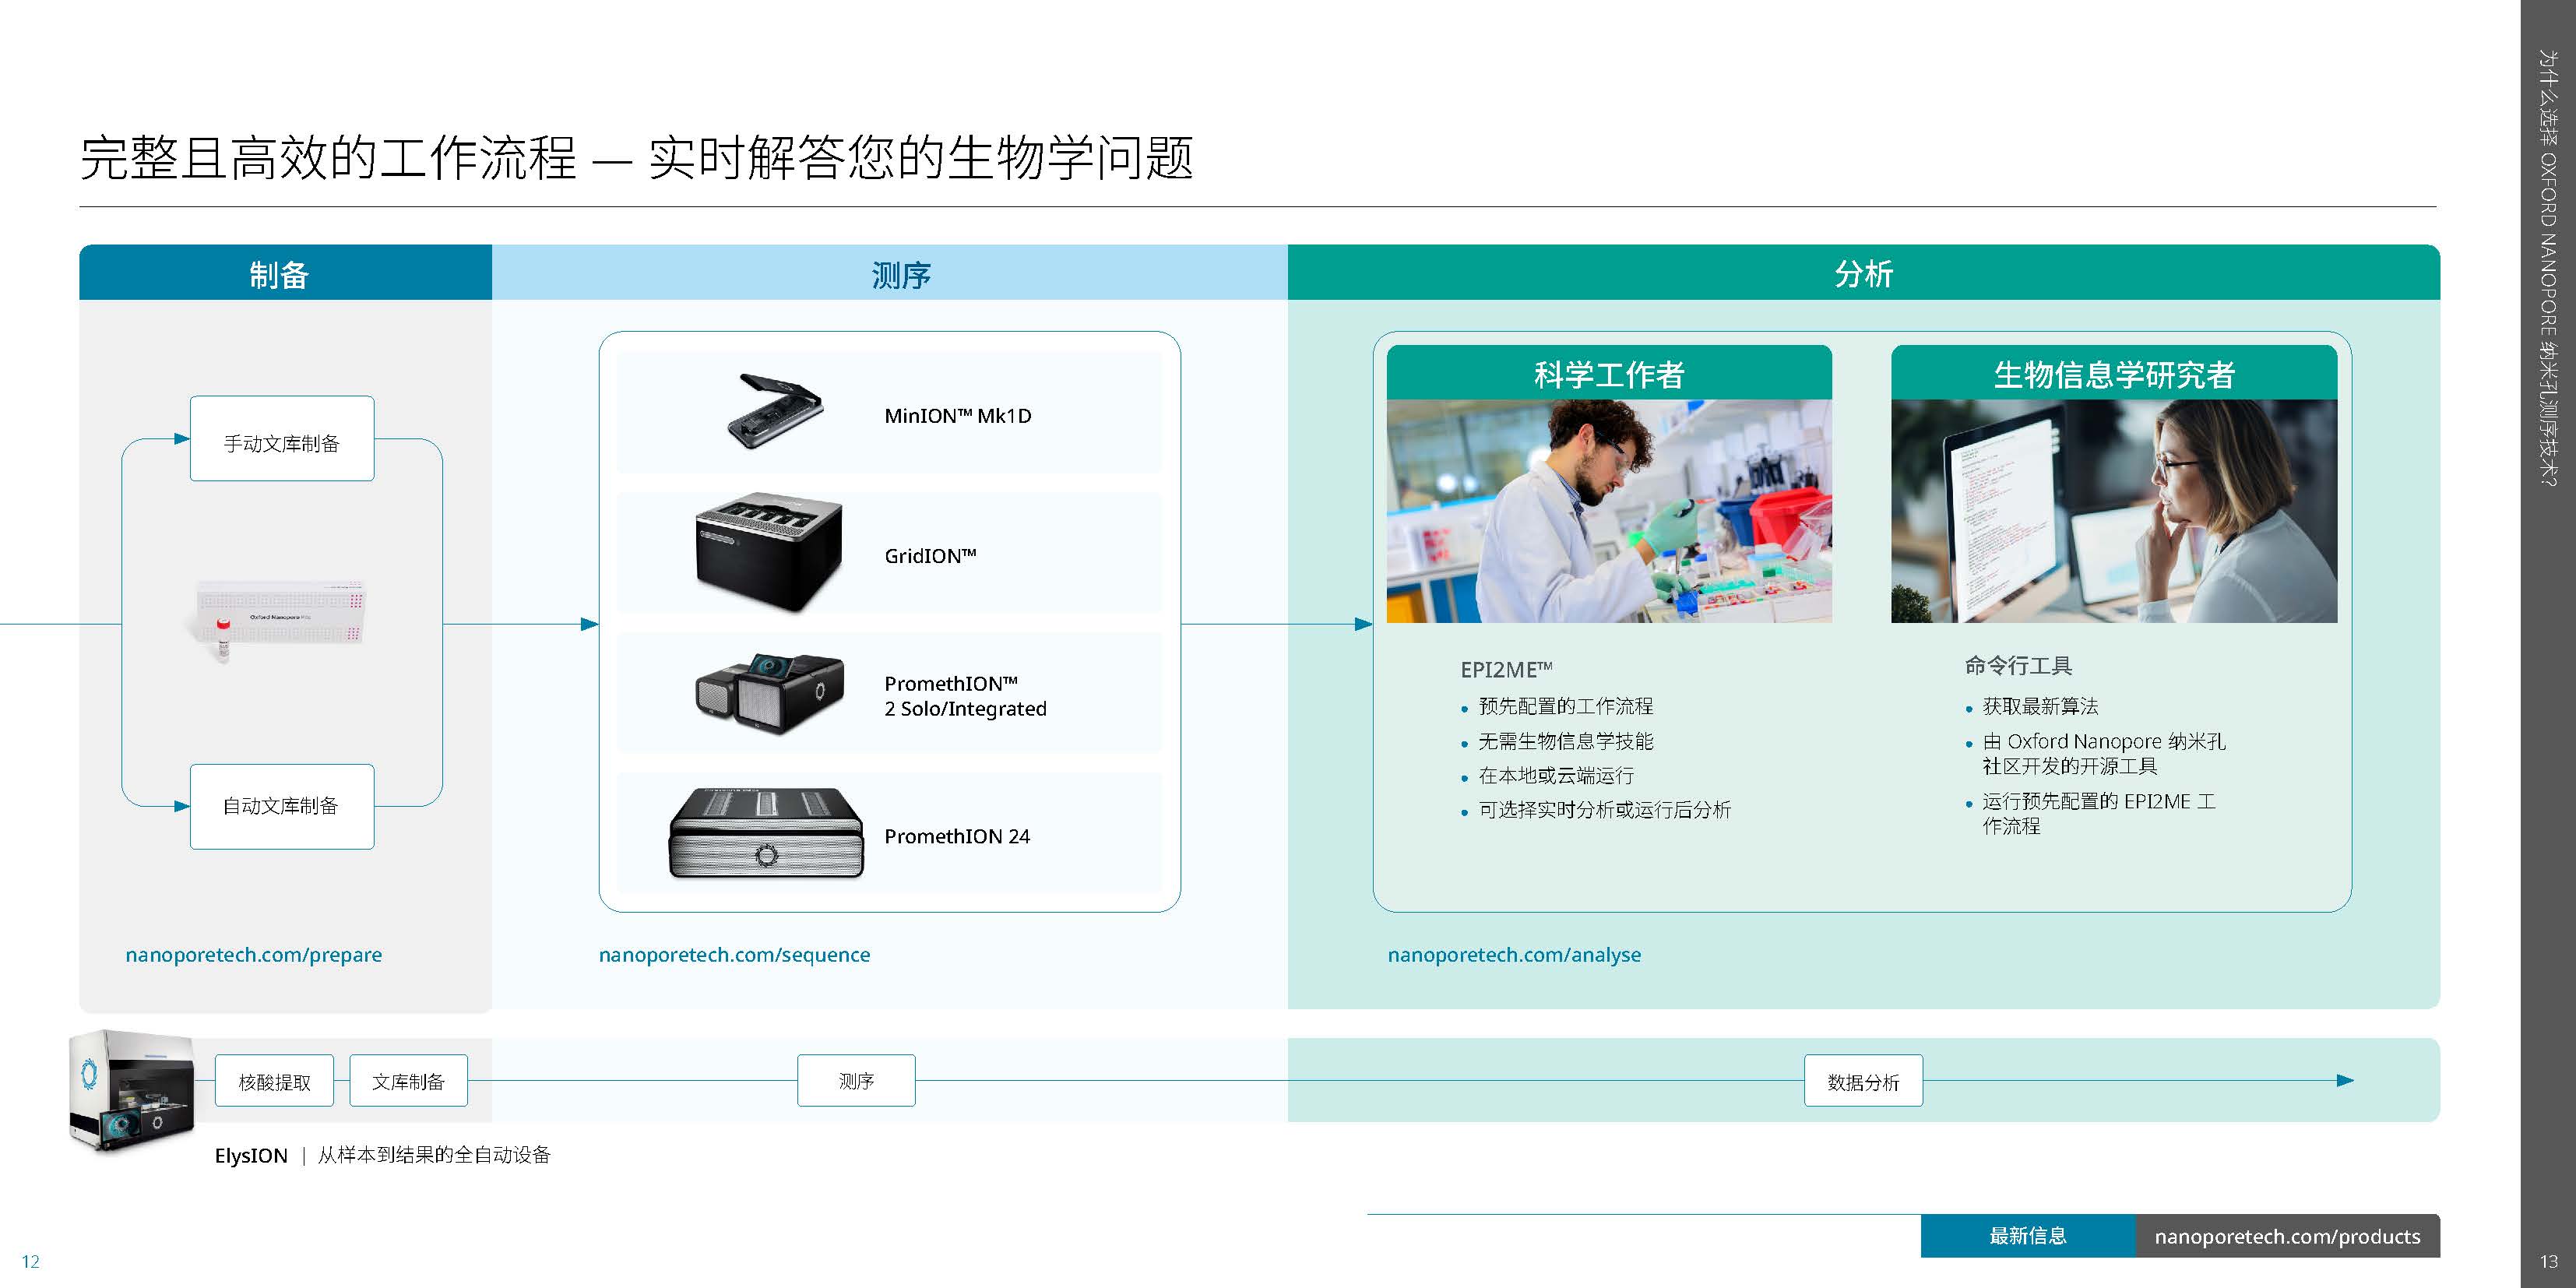Screen dimensions: 2576x1288
Task: Select the 分析 header tab
Action: (1864, 272)
